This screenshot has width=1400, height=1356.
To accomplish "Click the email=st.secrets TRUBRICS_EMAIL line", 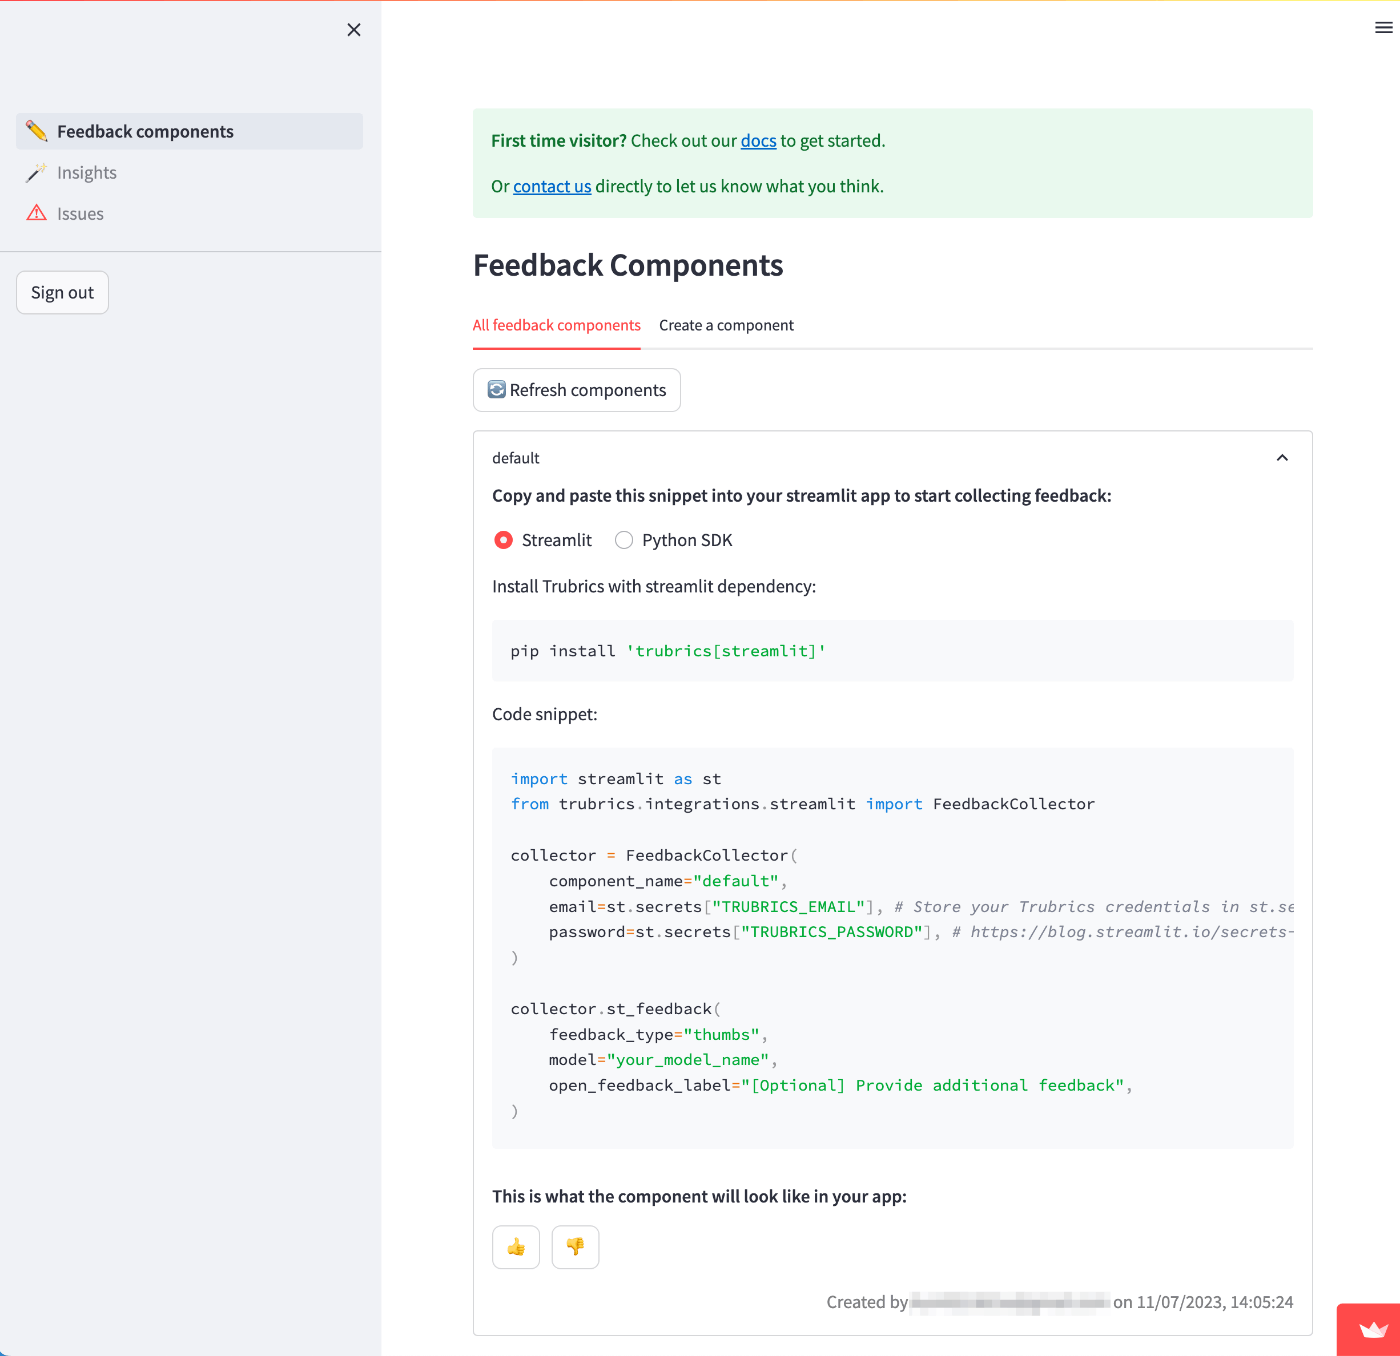I will pyautogui.click(x=921, y=907).
